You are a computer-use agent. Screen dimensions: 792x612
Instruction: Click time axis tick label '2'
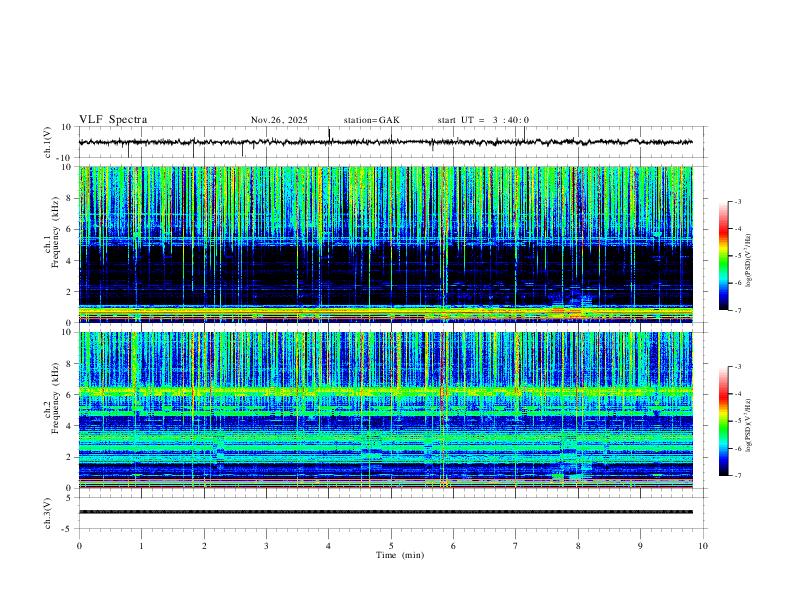click(204, 546)
